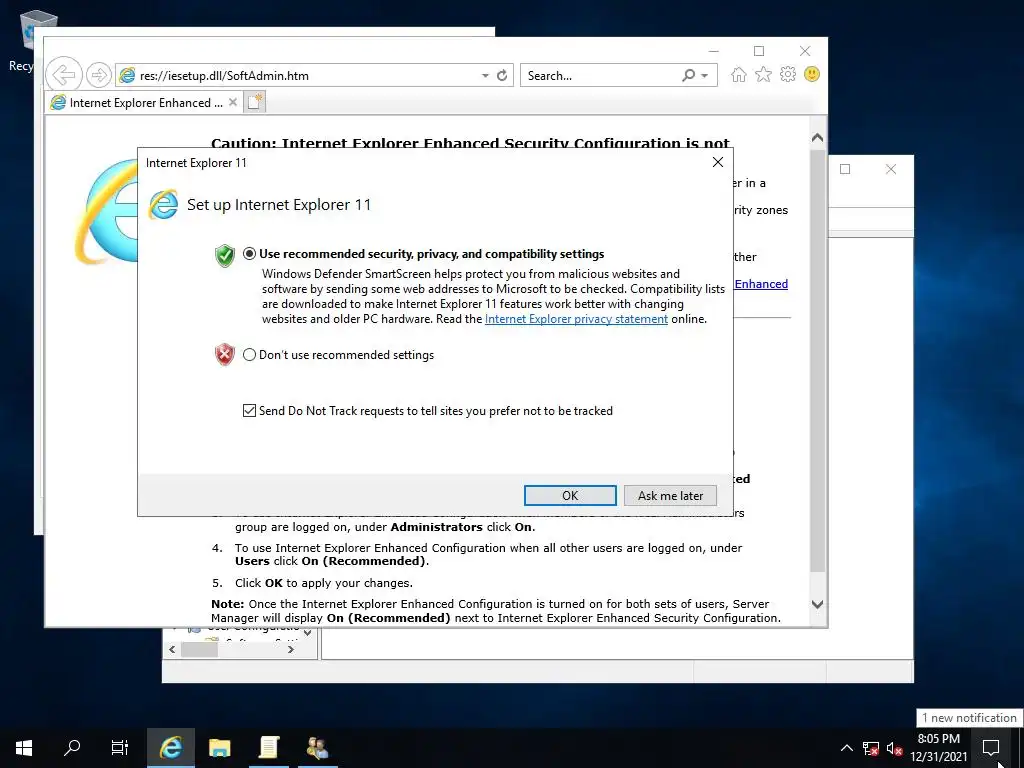Toggle the Send Do Not Track requests checkbox

tap(249, 411)
